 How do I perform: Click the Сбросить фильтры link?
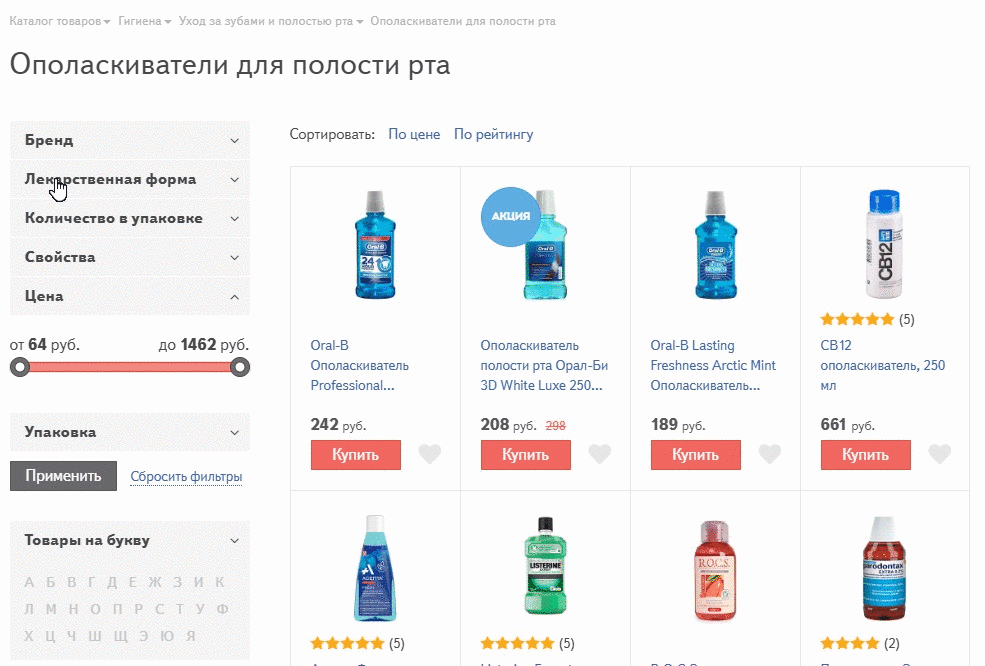pyautogui.click(x=185, y=476)
